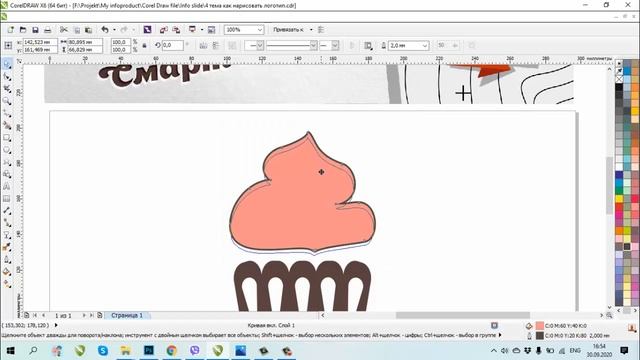Open Skype from the taskbar
Viewport: 640px width, 360px height.
point(102,351)
